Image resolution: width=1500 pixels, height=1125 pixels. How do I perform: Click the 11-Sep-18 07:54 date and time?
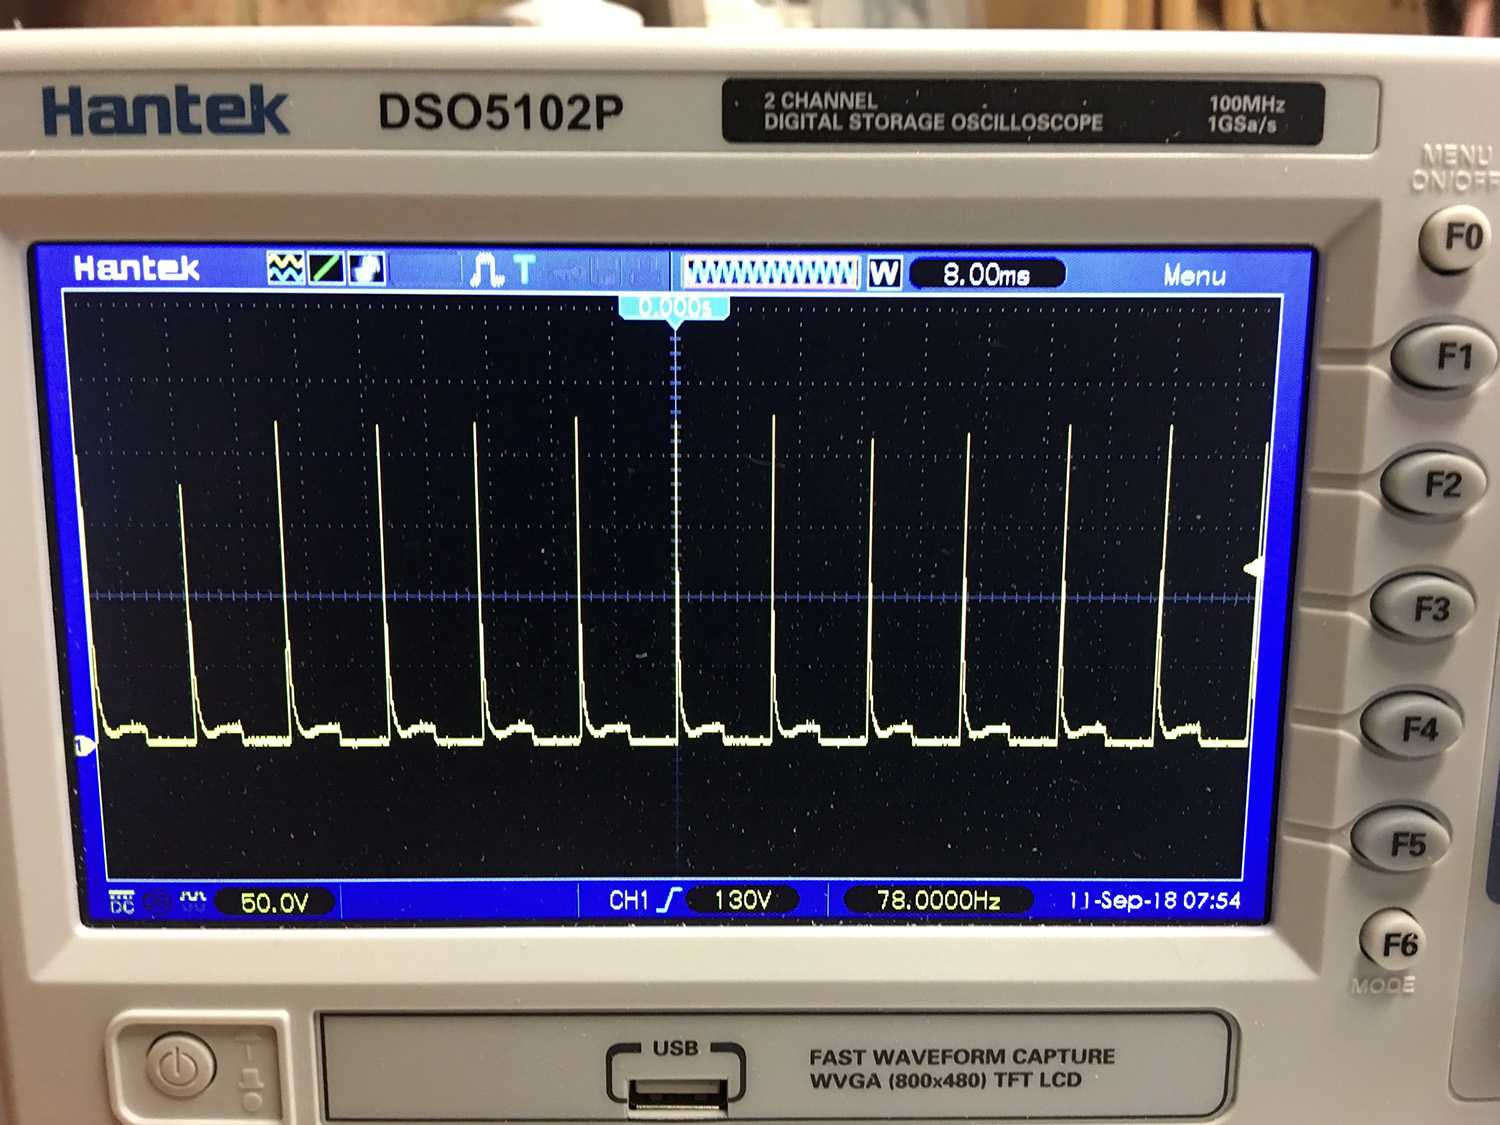pyautogui.click(x=1155, y=901)
